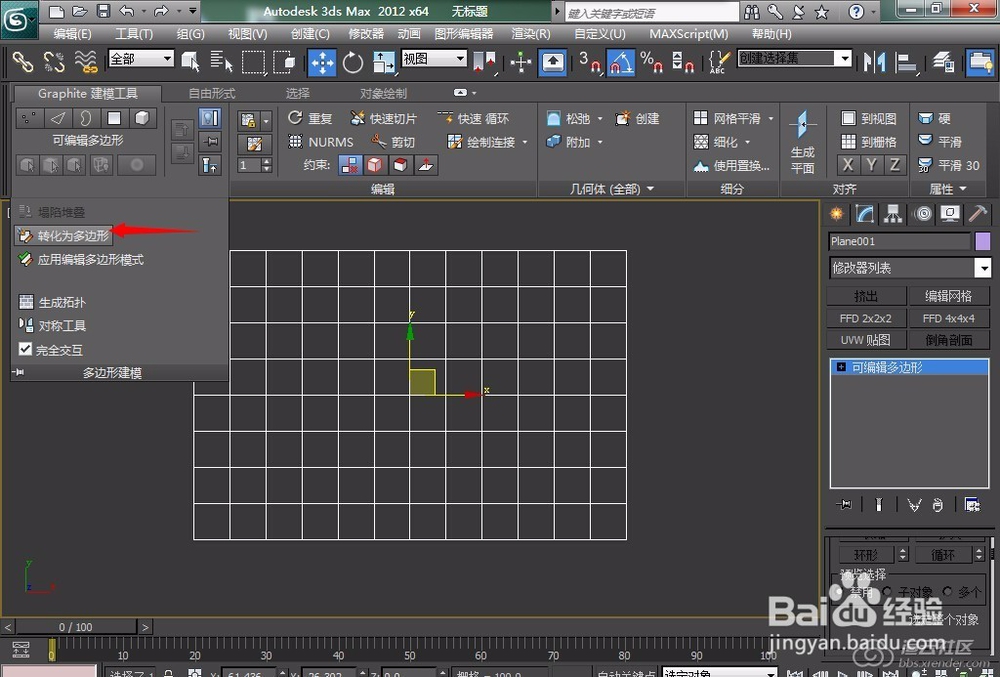Select the 多个 radio button
The width and height of the screenshot is (1000, 677).
[947, 592]
